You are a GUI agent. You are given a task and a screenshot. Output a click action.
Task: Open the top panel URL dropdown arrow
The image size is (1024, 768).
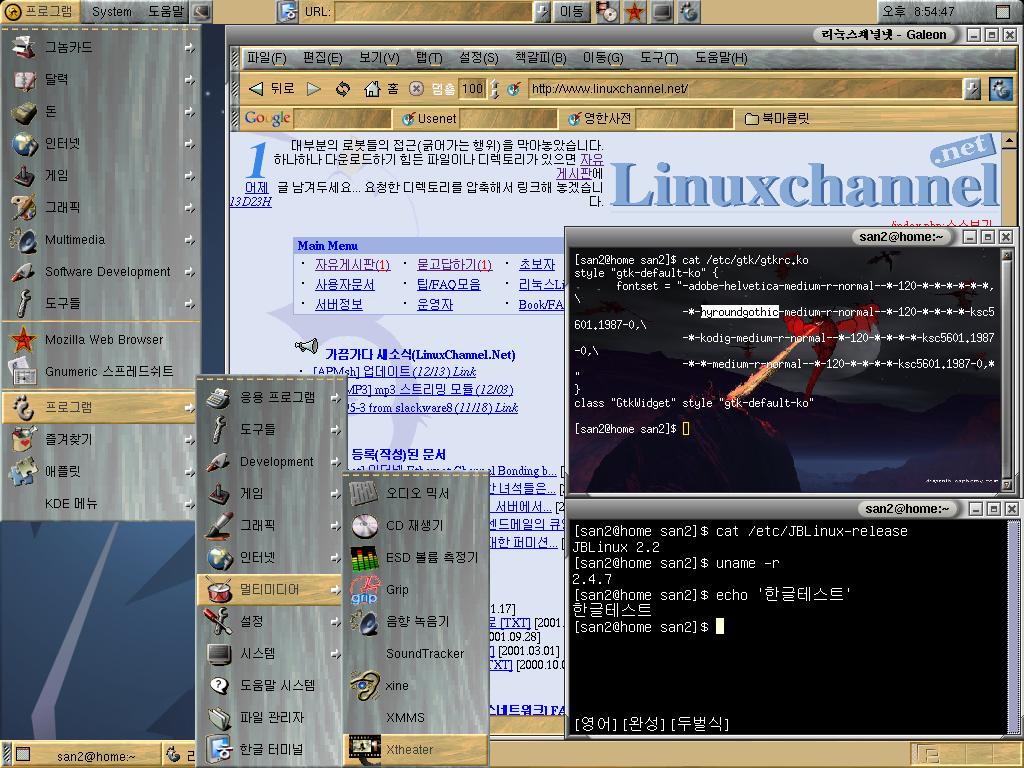pyautogui.click(x=543, y=12)
